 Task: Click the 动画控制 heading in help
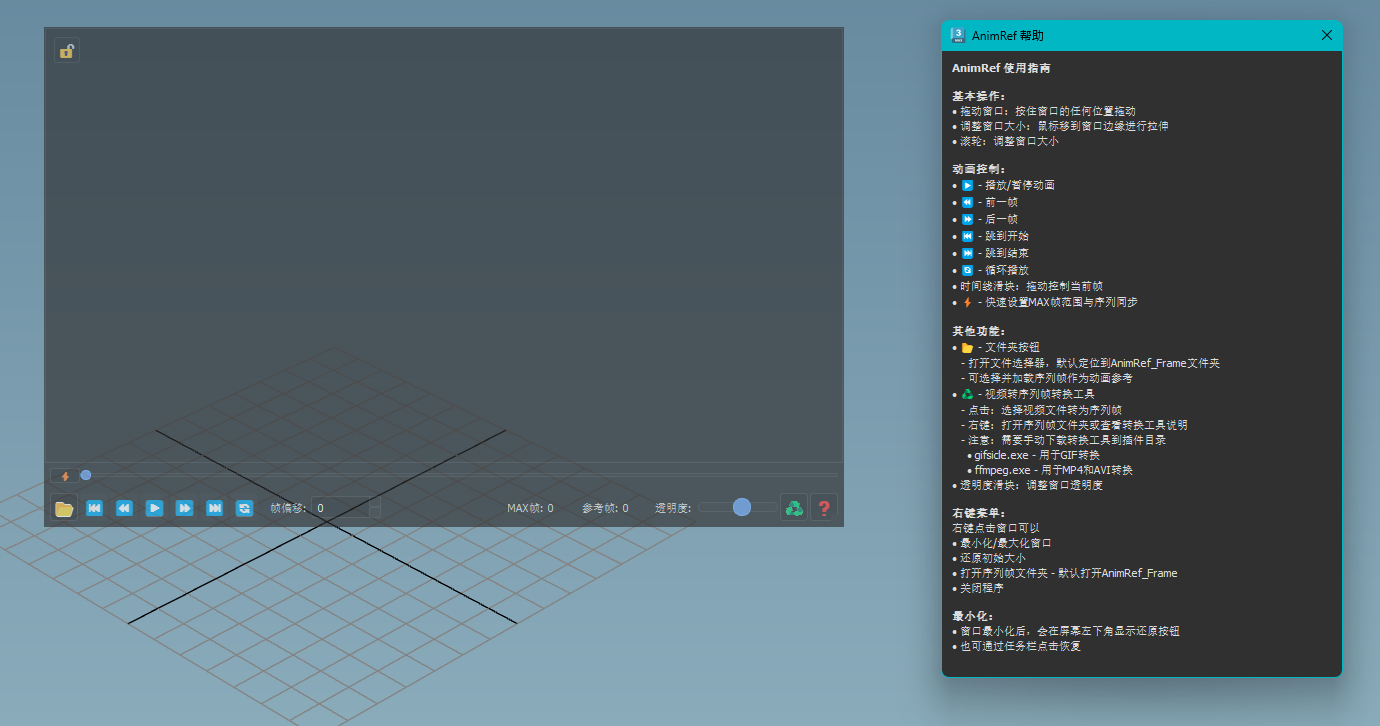979,169
